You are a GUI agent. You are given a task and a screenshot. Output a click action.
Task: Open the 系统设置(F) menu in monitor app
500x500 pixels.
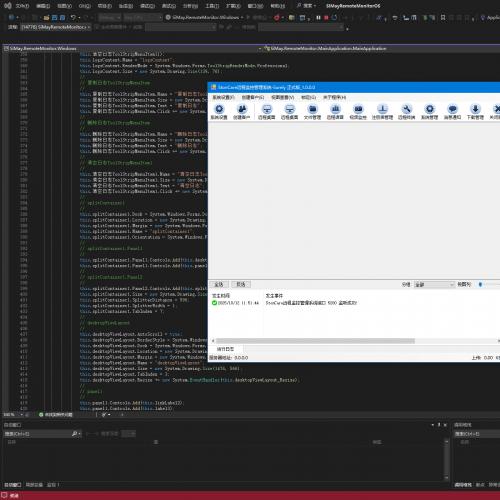(x=223, y=97)
